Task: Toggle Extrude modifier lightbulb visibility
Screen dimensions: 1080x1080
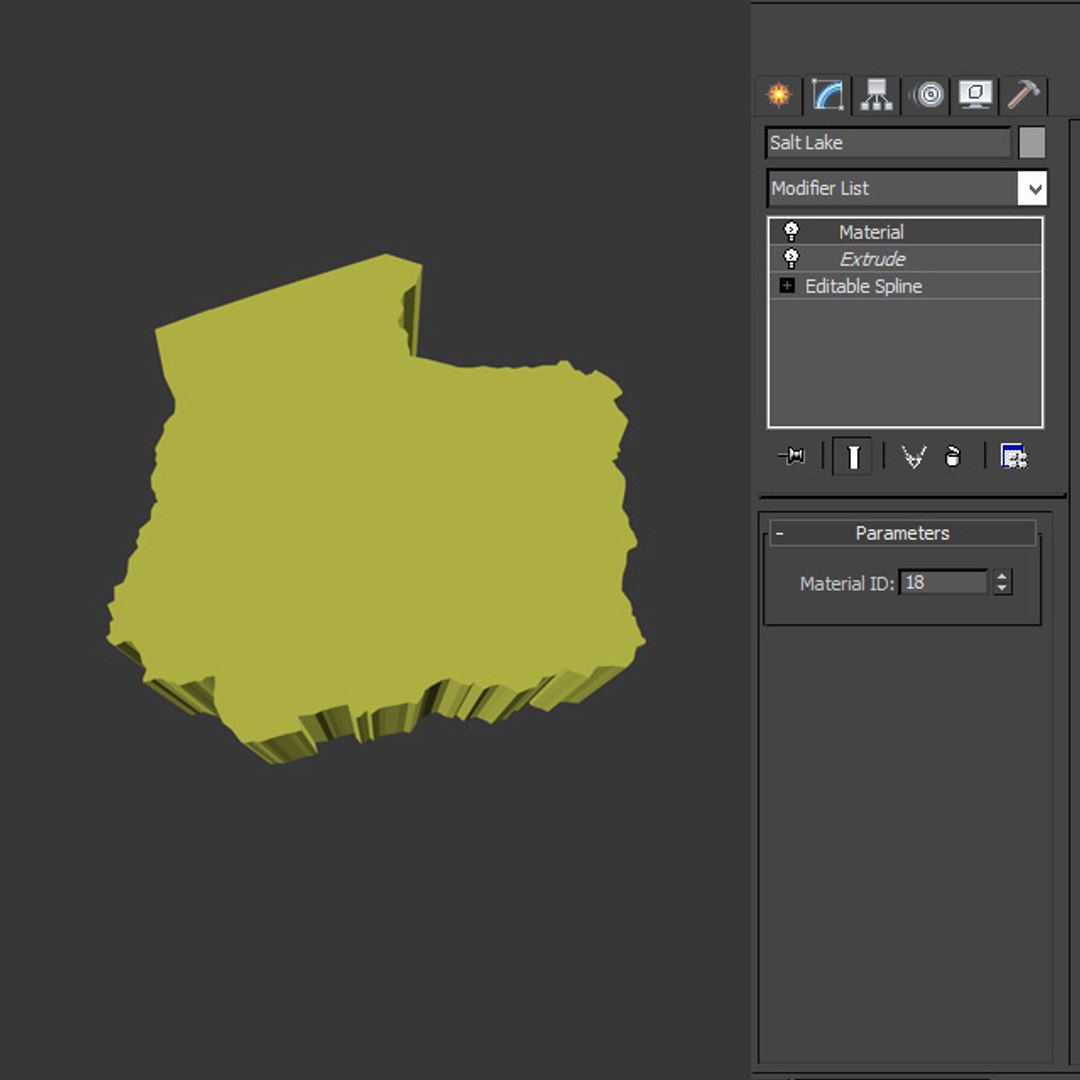Action: [791, 258]
